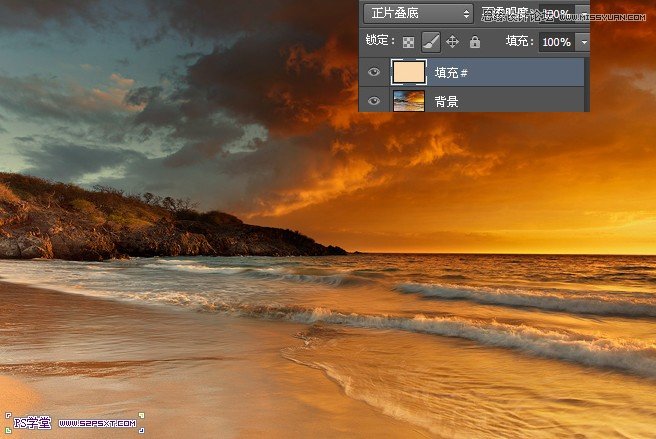Select the peach fill layer color swatch
The image size is (656, 439).
[408, 72]
